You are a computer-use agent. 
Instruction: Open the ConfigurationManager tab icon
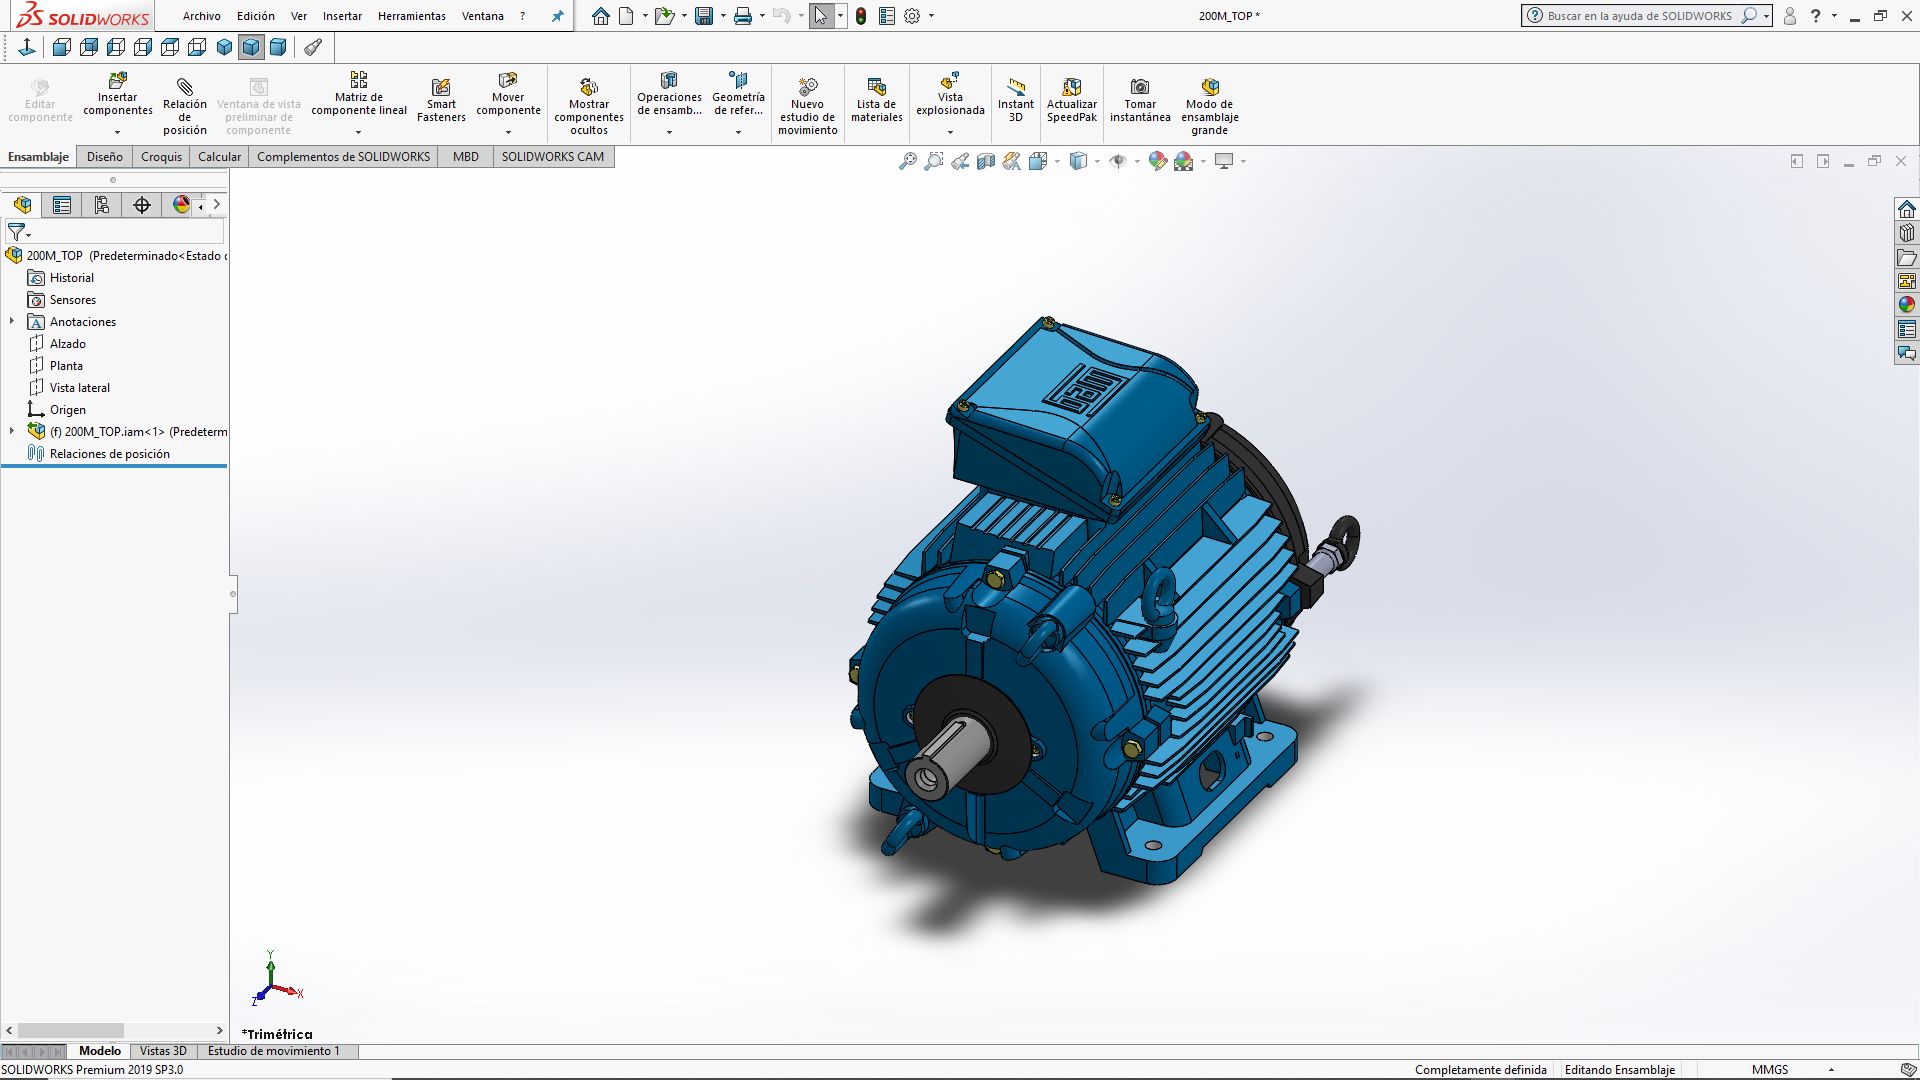102,205
